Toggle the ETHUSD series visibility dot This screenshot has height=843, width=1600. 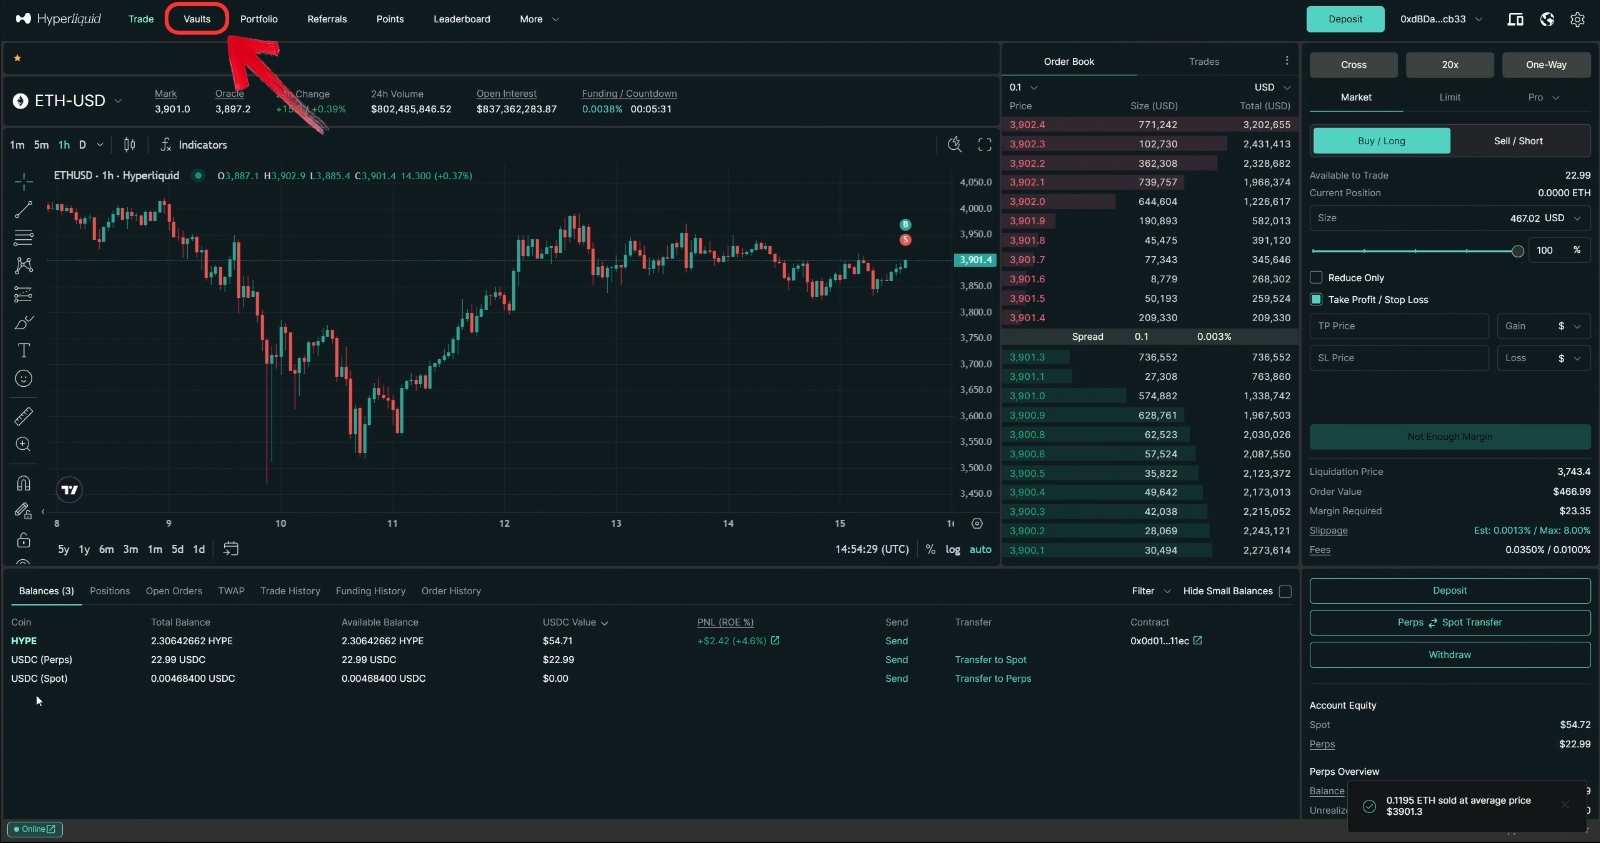pos(198,176)
